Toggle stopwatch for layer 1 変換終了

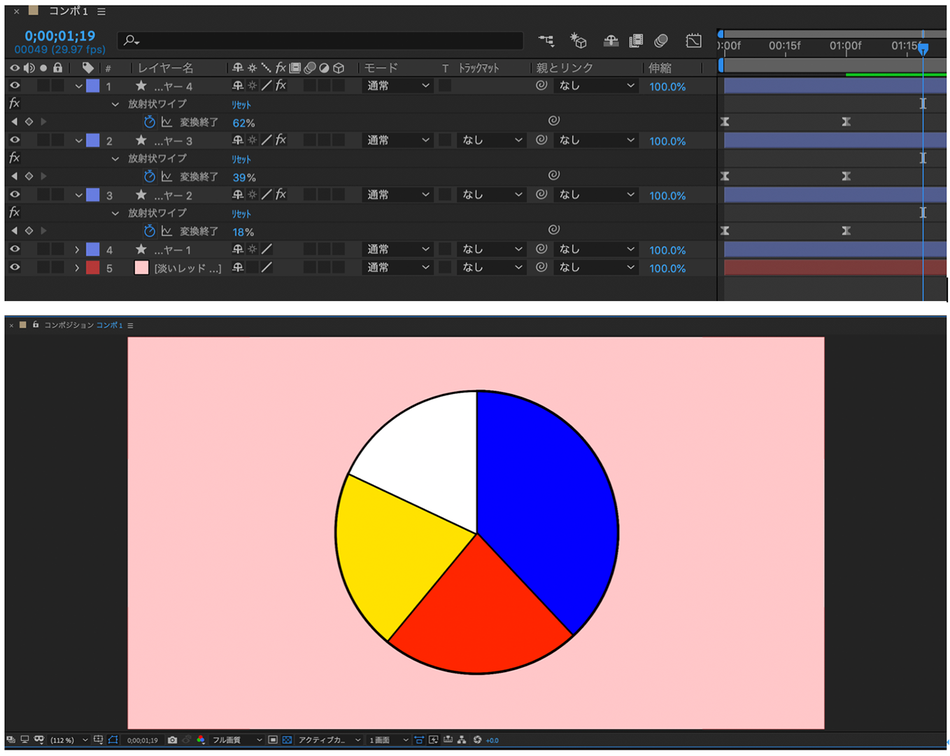tap(150, 122)
